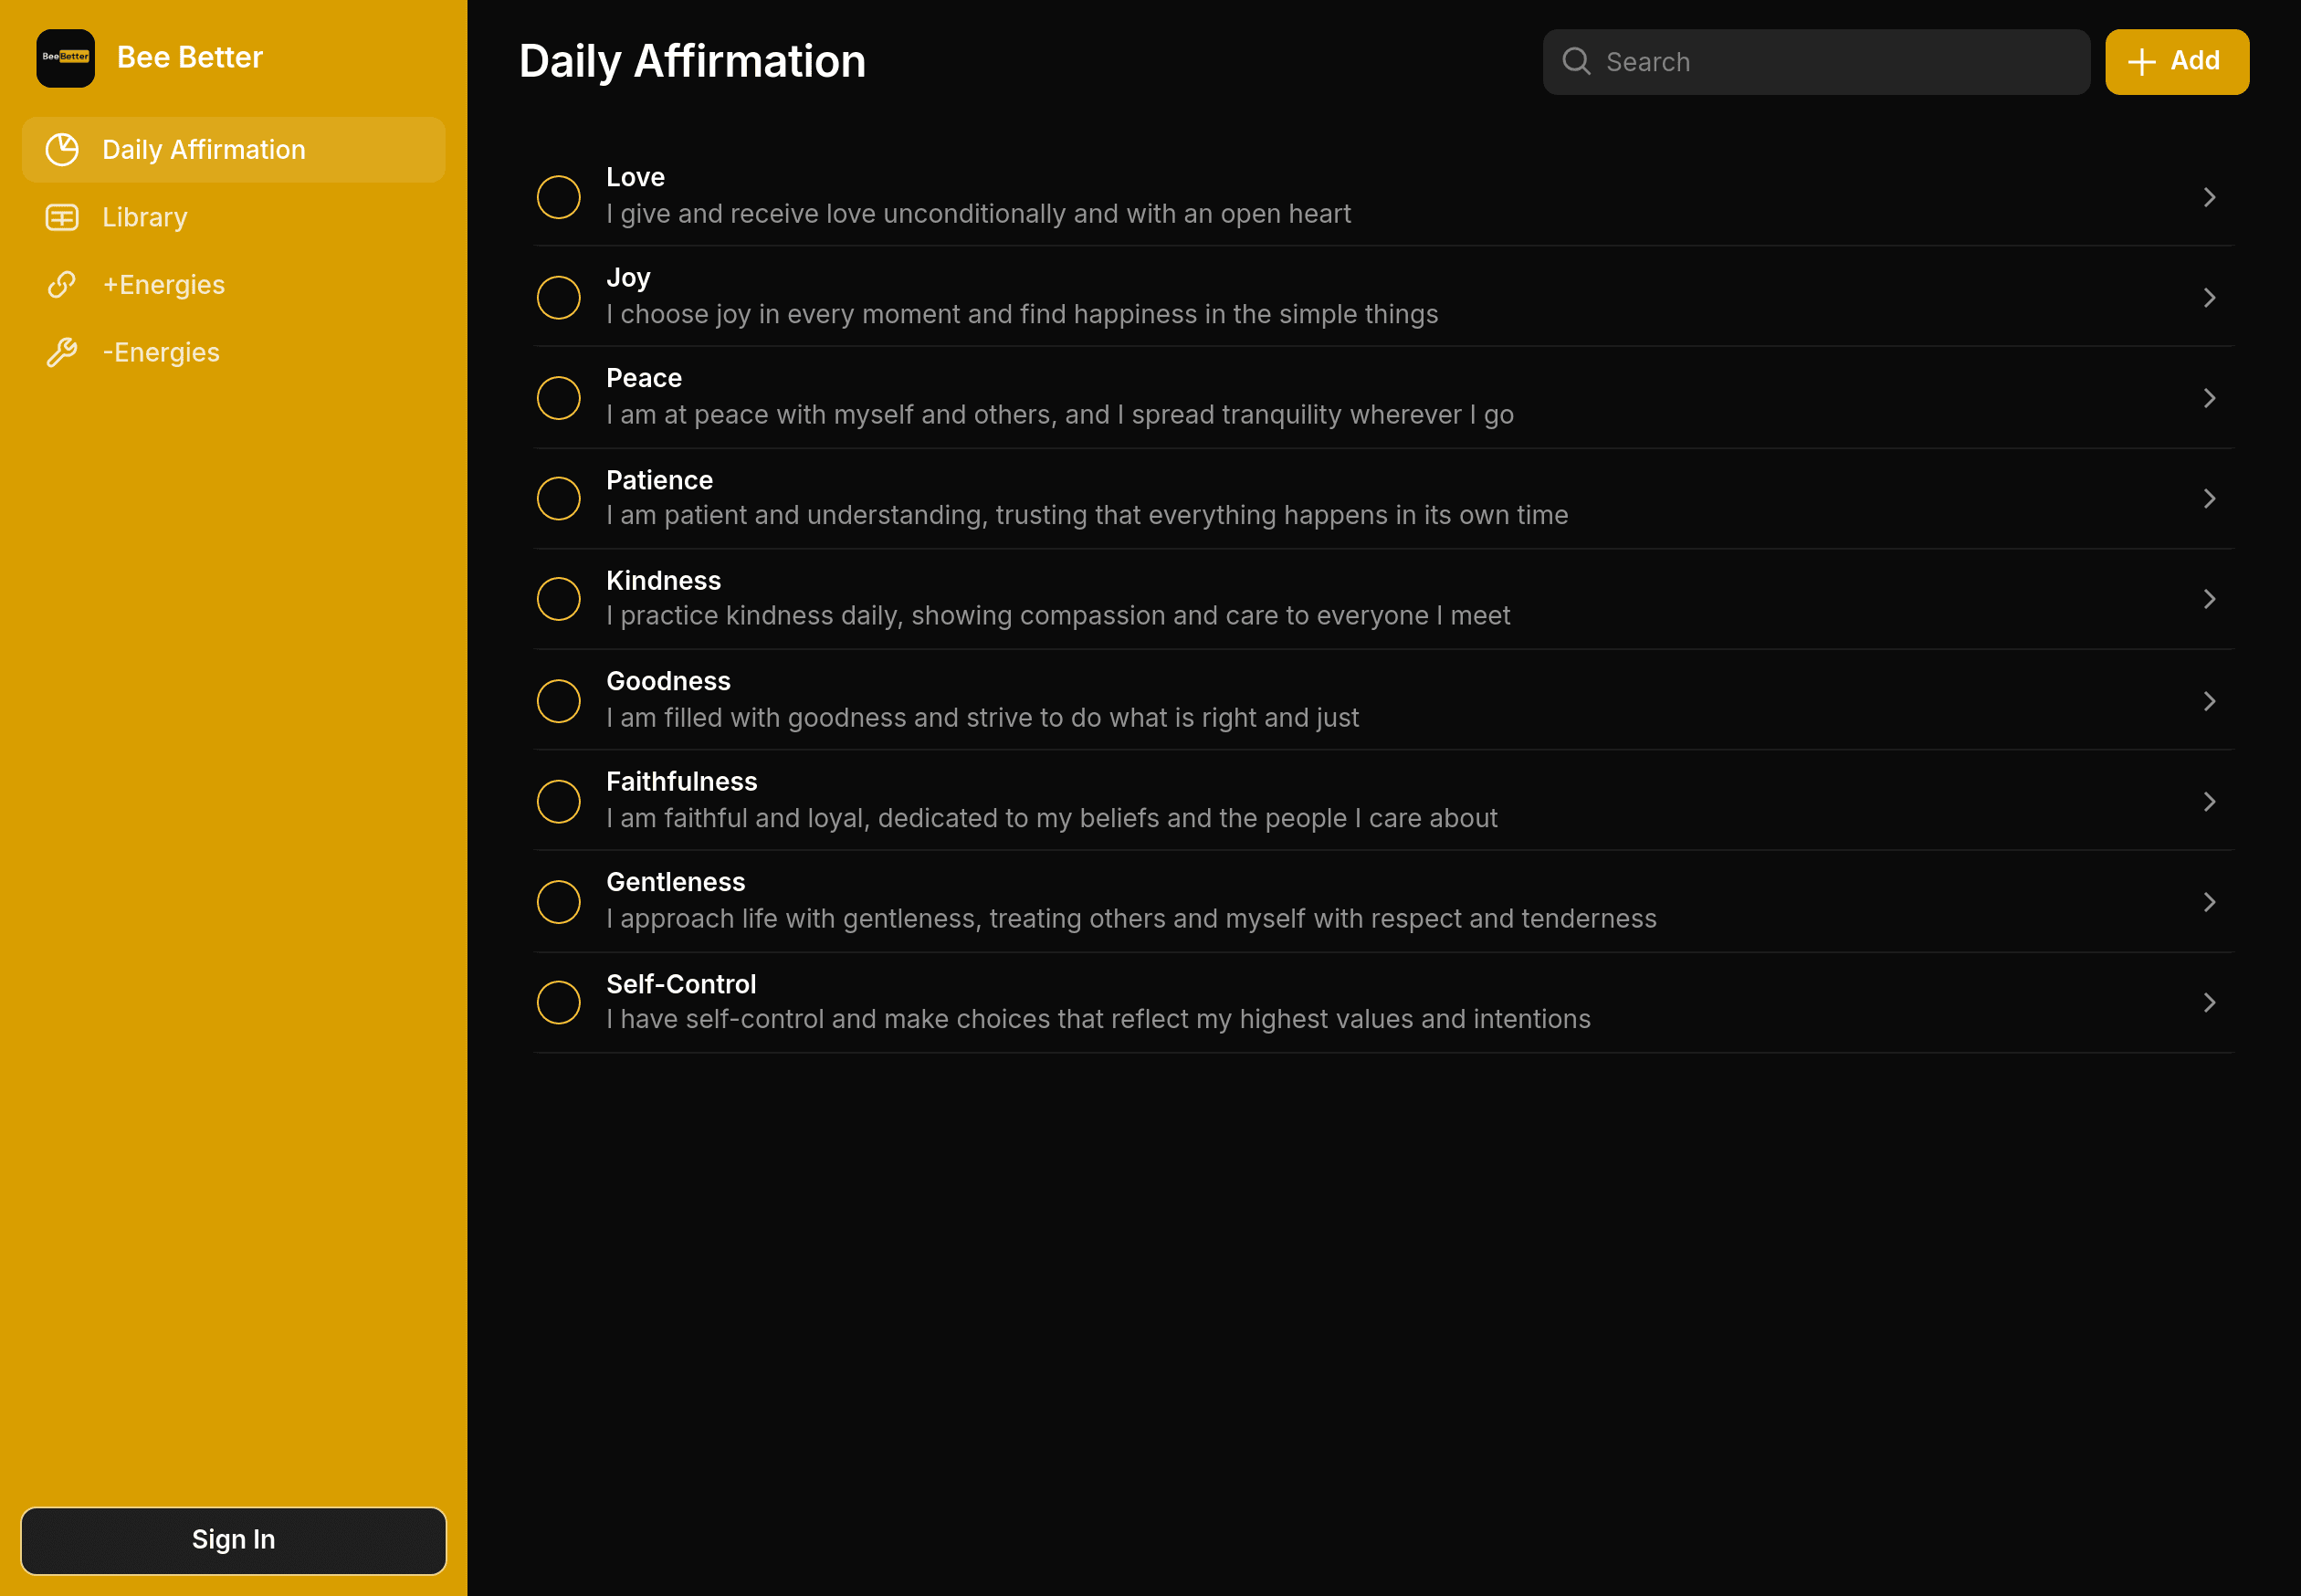Click the Bee Better app logo icon
Screen dimensions: 2301x1596
[x=65, y=59]
